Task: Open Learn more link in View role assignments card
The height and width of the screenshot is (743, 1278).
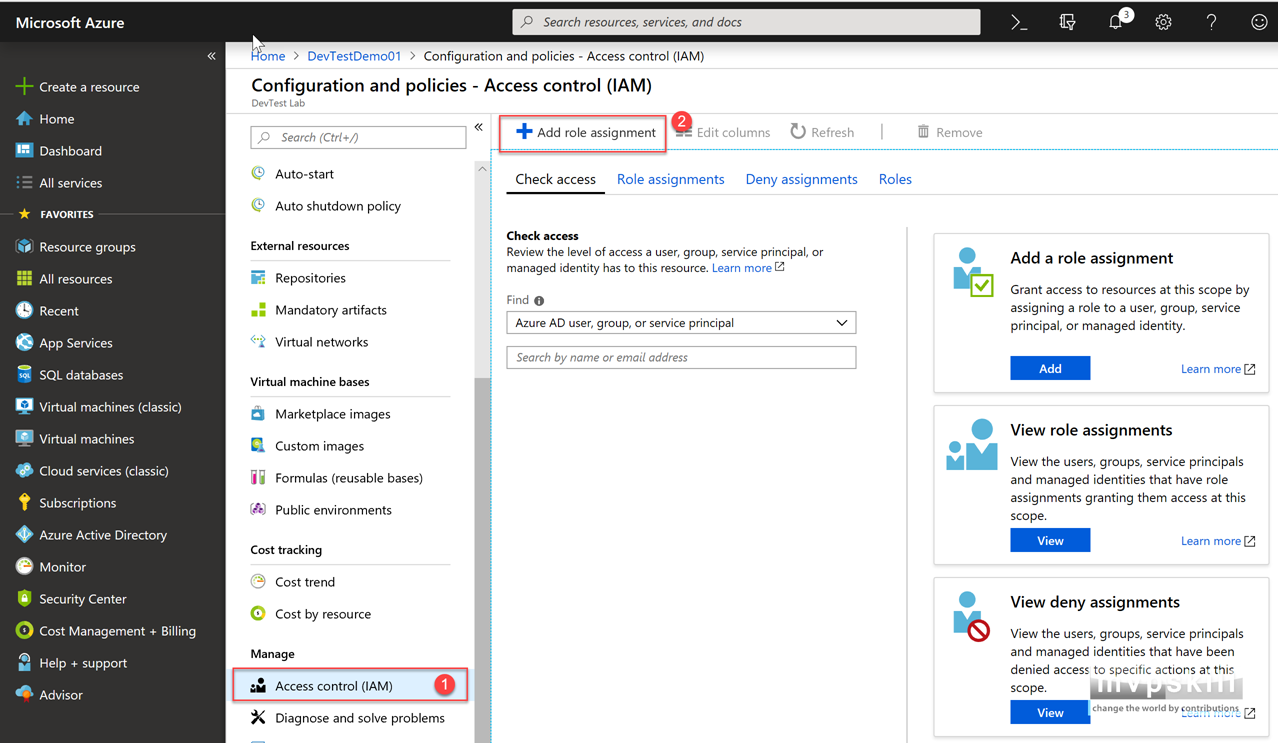Action: click(x=1218, y=541)
